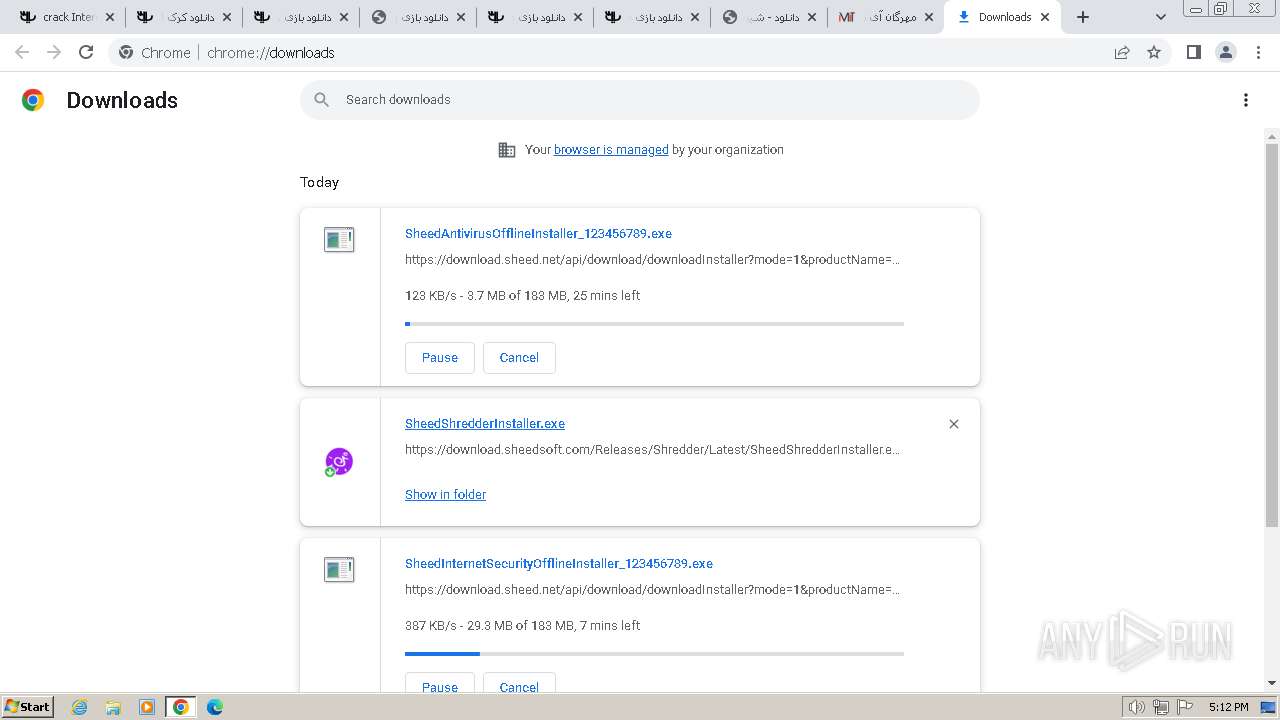Focus the Search downloads field

(640, 100)
